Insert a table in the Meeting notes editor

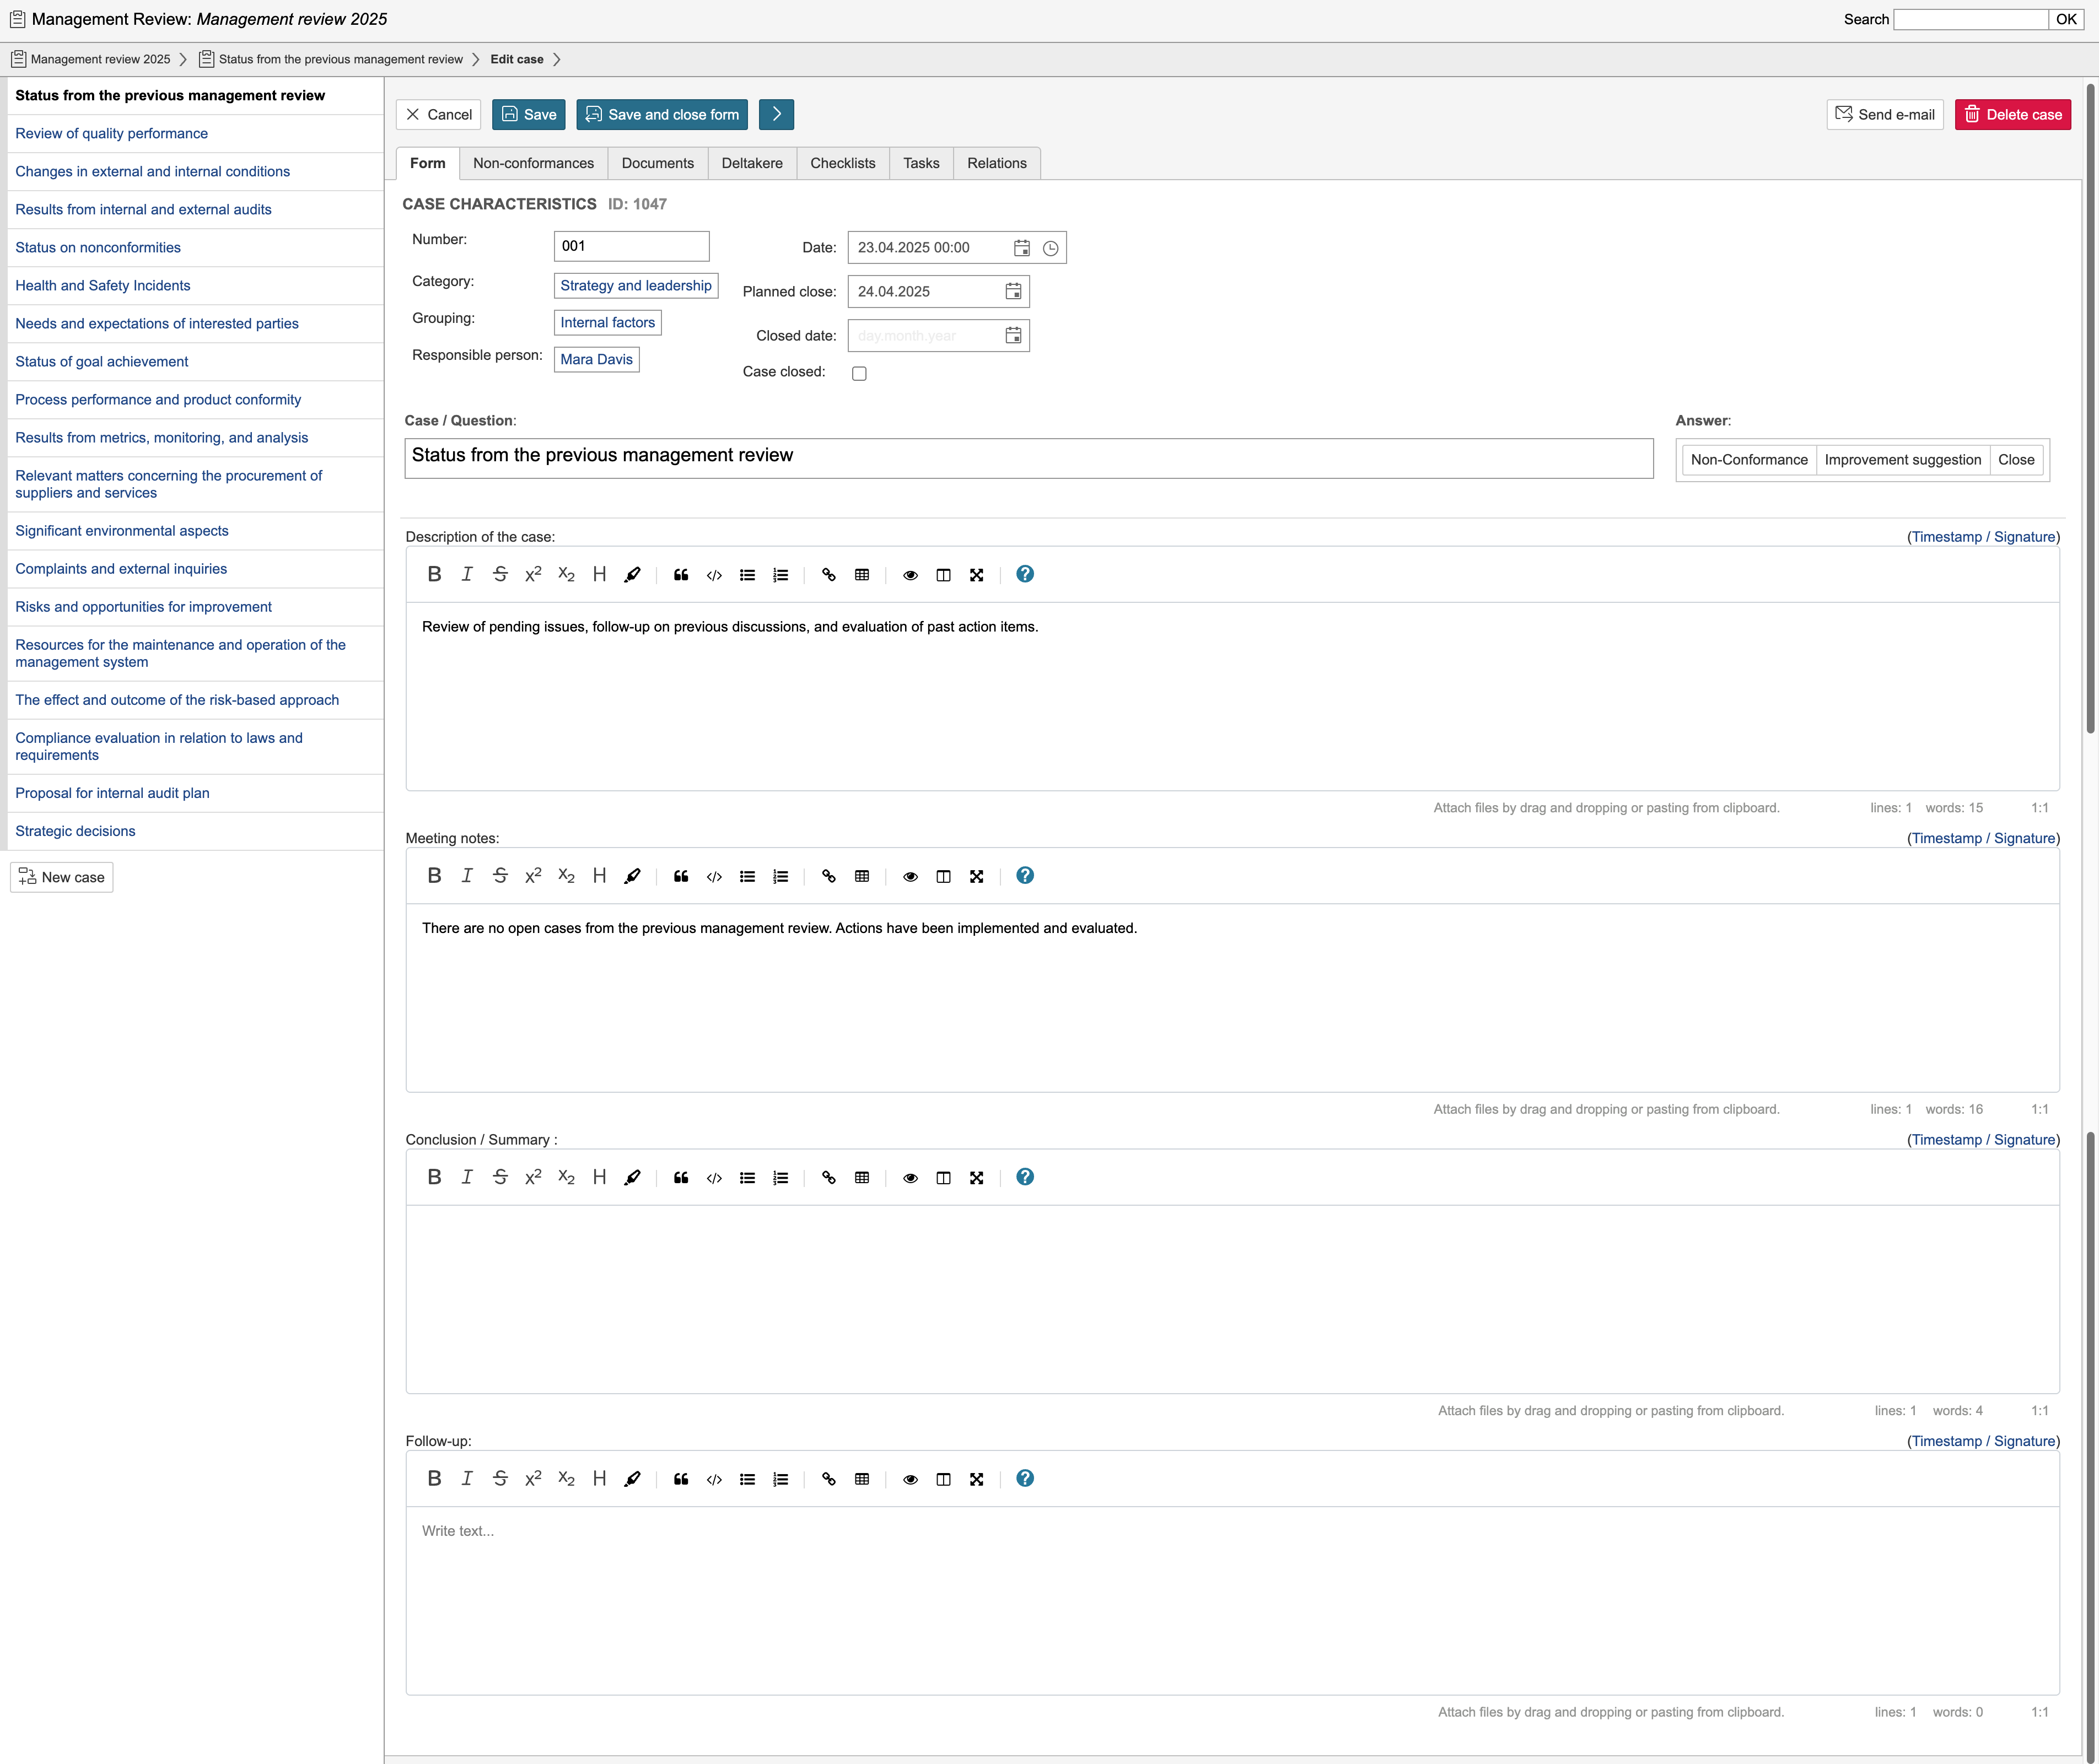pyautogui.click(x=862, y=876)
